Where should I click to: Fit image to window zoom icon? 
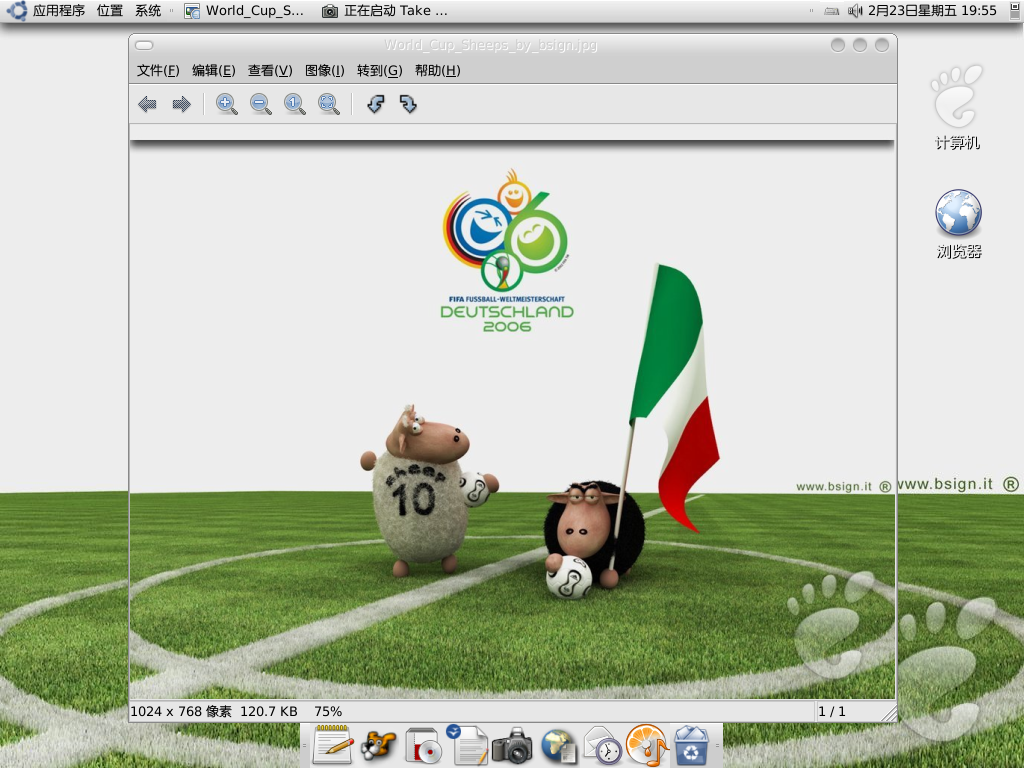[x=328, y=104]
